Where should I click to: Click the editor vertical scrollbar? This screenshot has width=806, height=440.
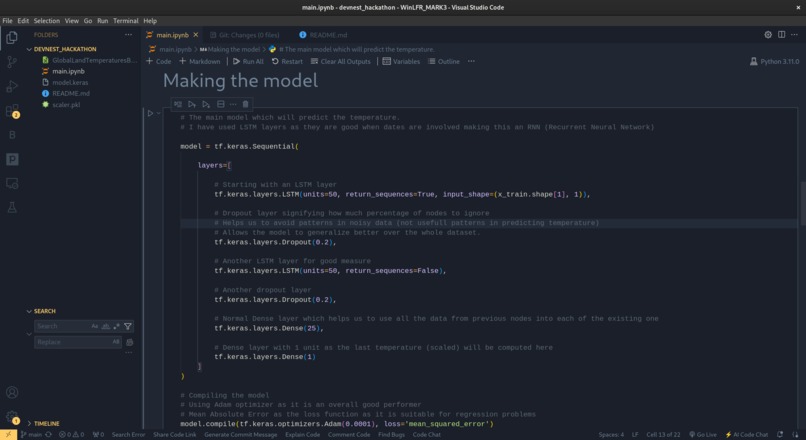pos(802,203)
